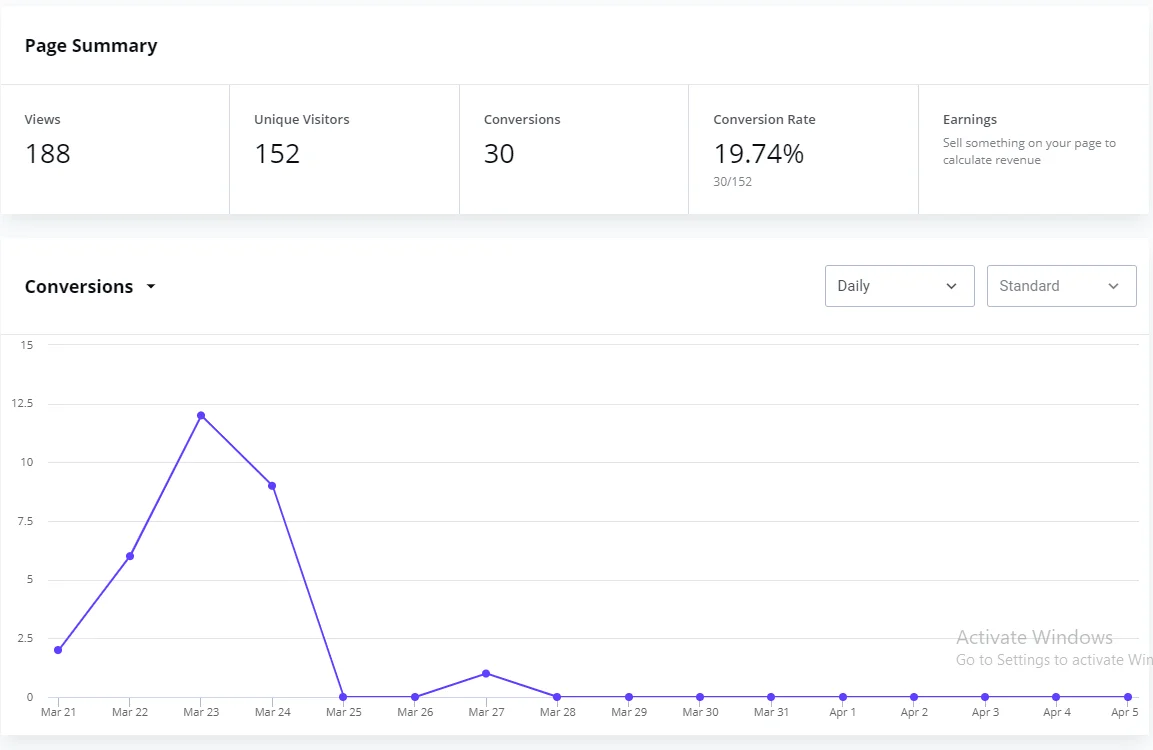Click the Mar 25 zero-value data point
Viewport: 1153px width, 750px height.
(x=343, y=697)
